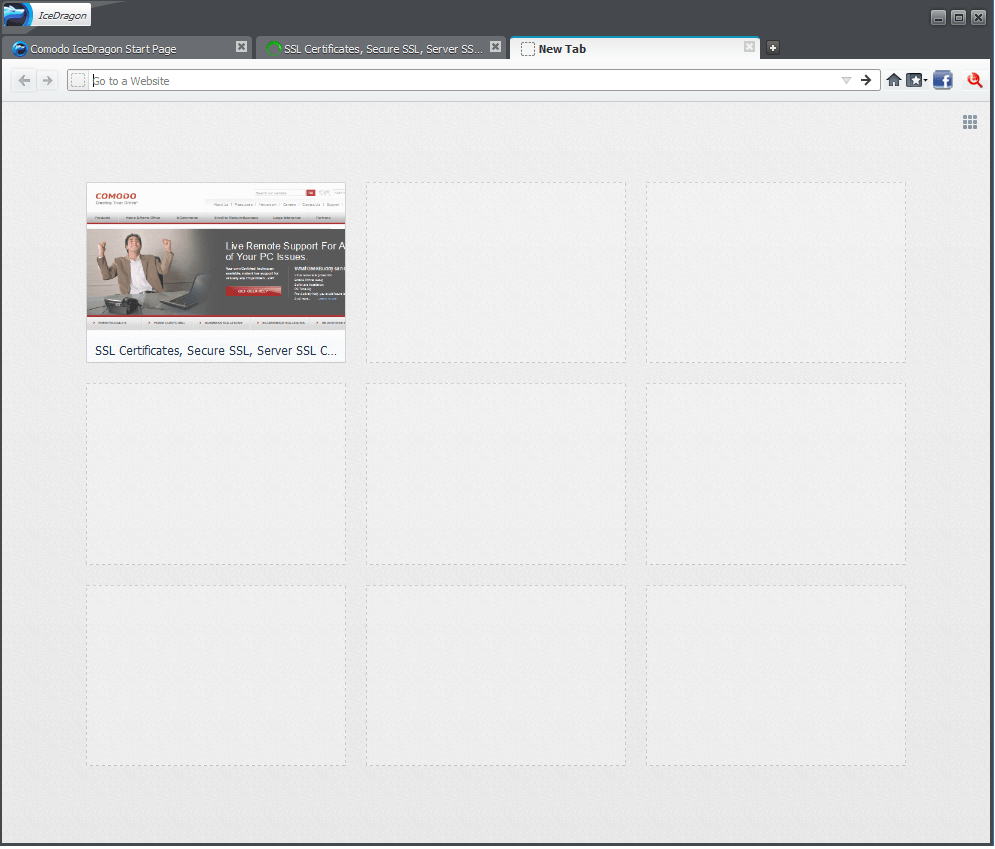
Task: Close the SSL Certificates tab
Action: coord(495,46)
